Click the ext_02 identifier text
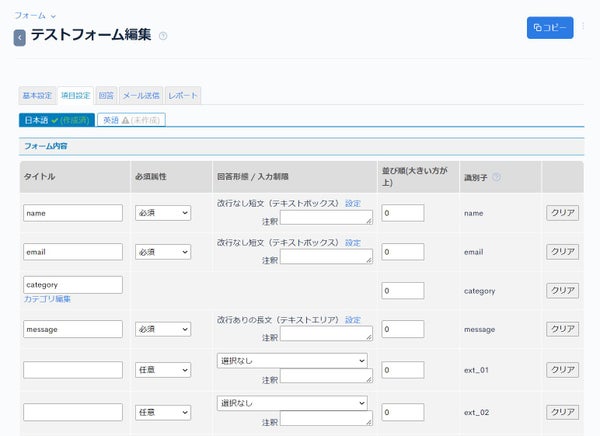This screenshot has height=436, width=600. point(476,413)
